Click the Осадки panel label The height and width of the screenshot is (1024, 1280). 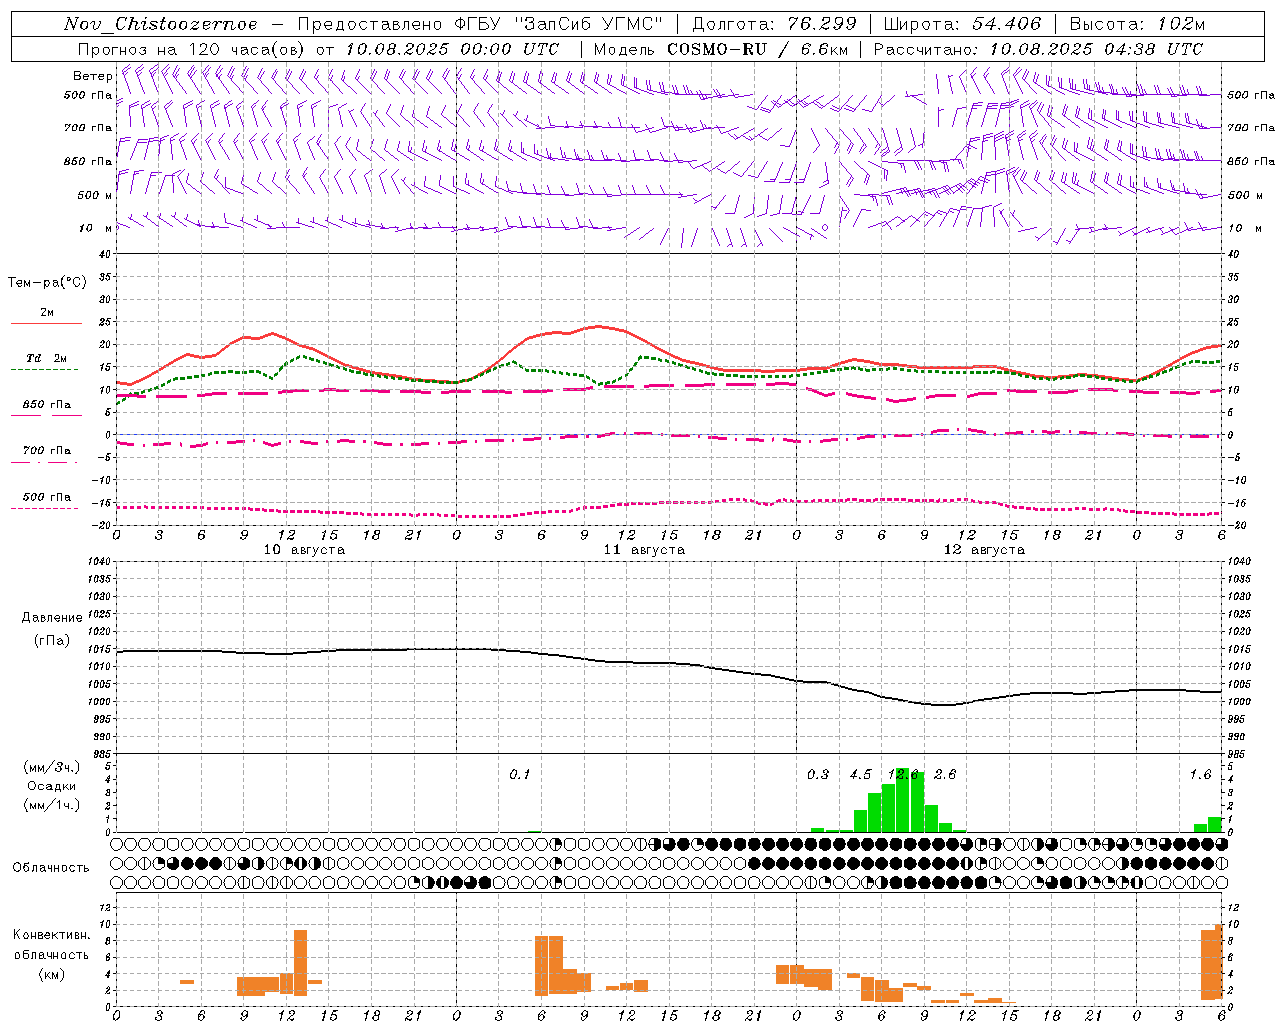(52, 786)
